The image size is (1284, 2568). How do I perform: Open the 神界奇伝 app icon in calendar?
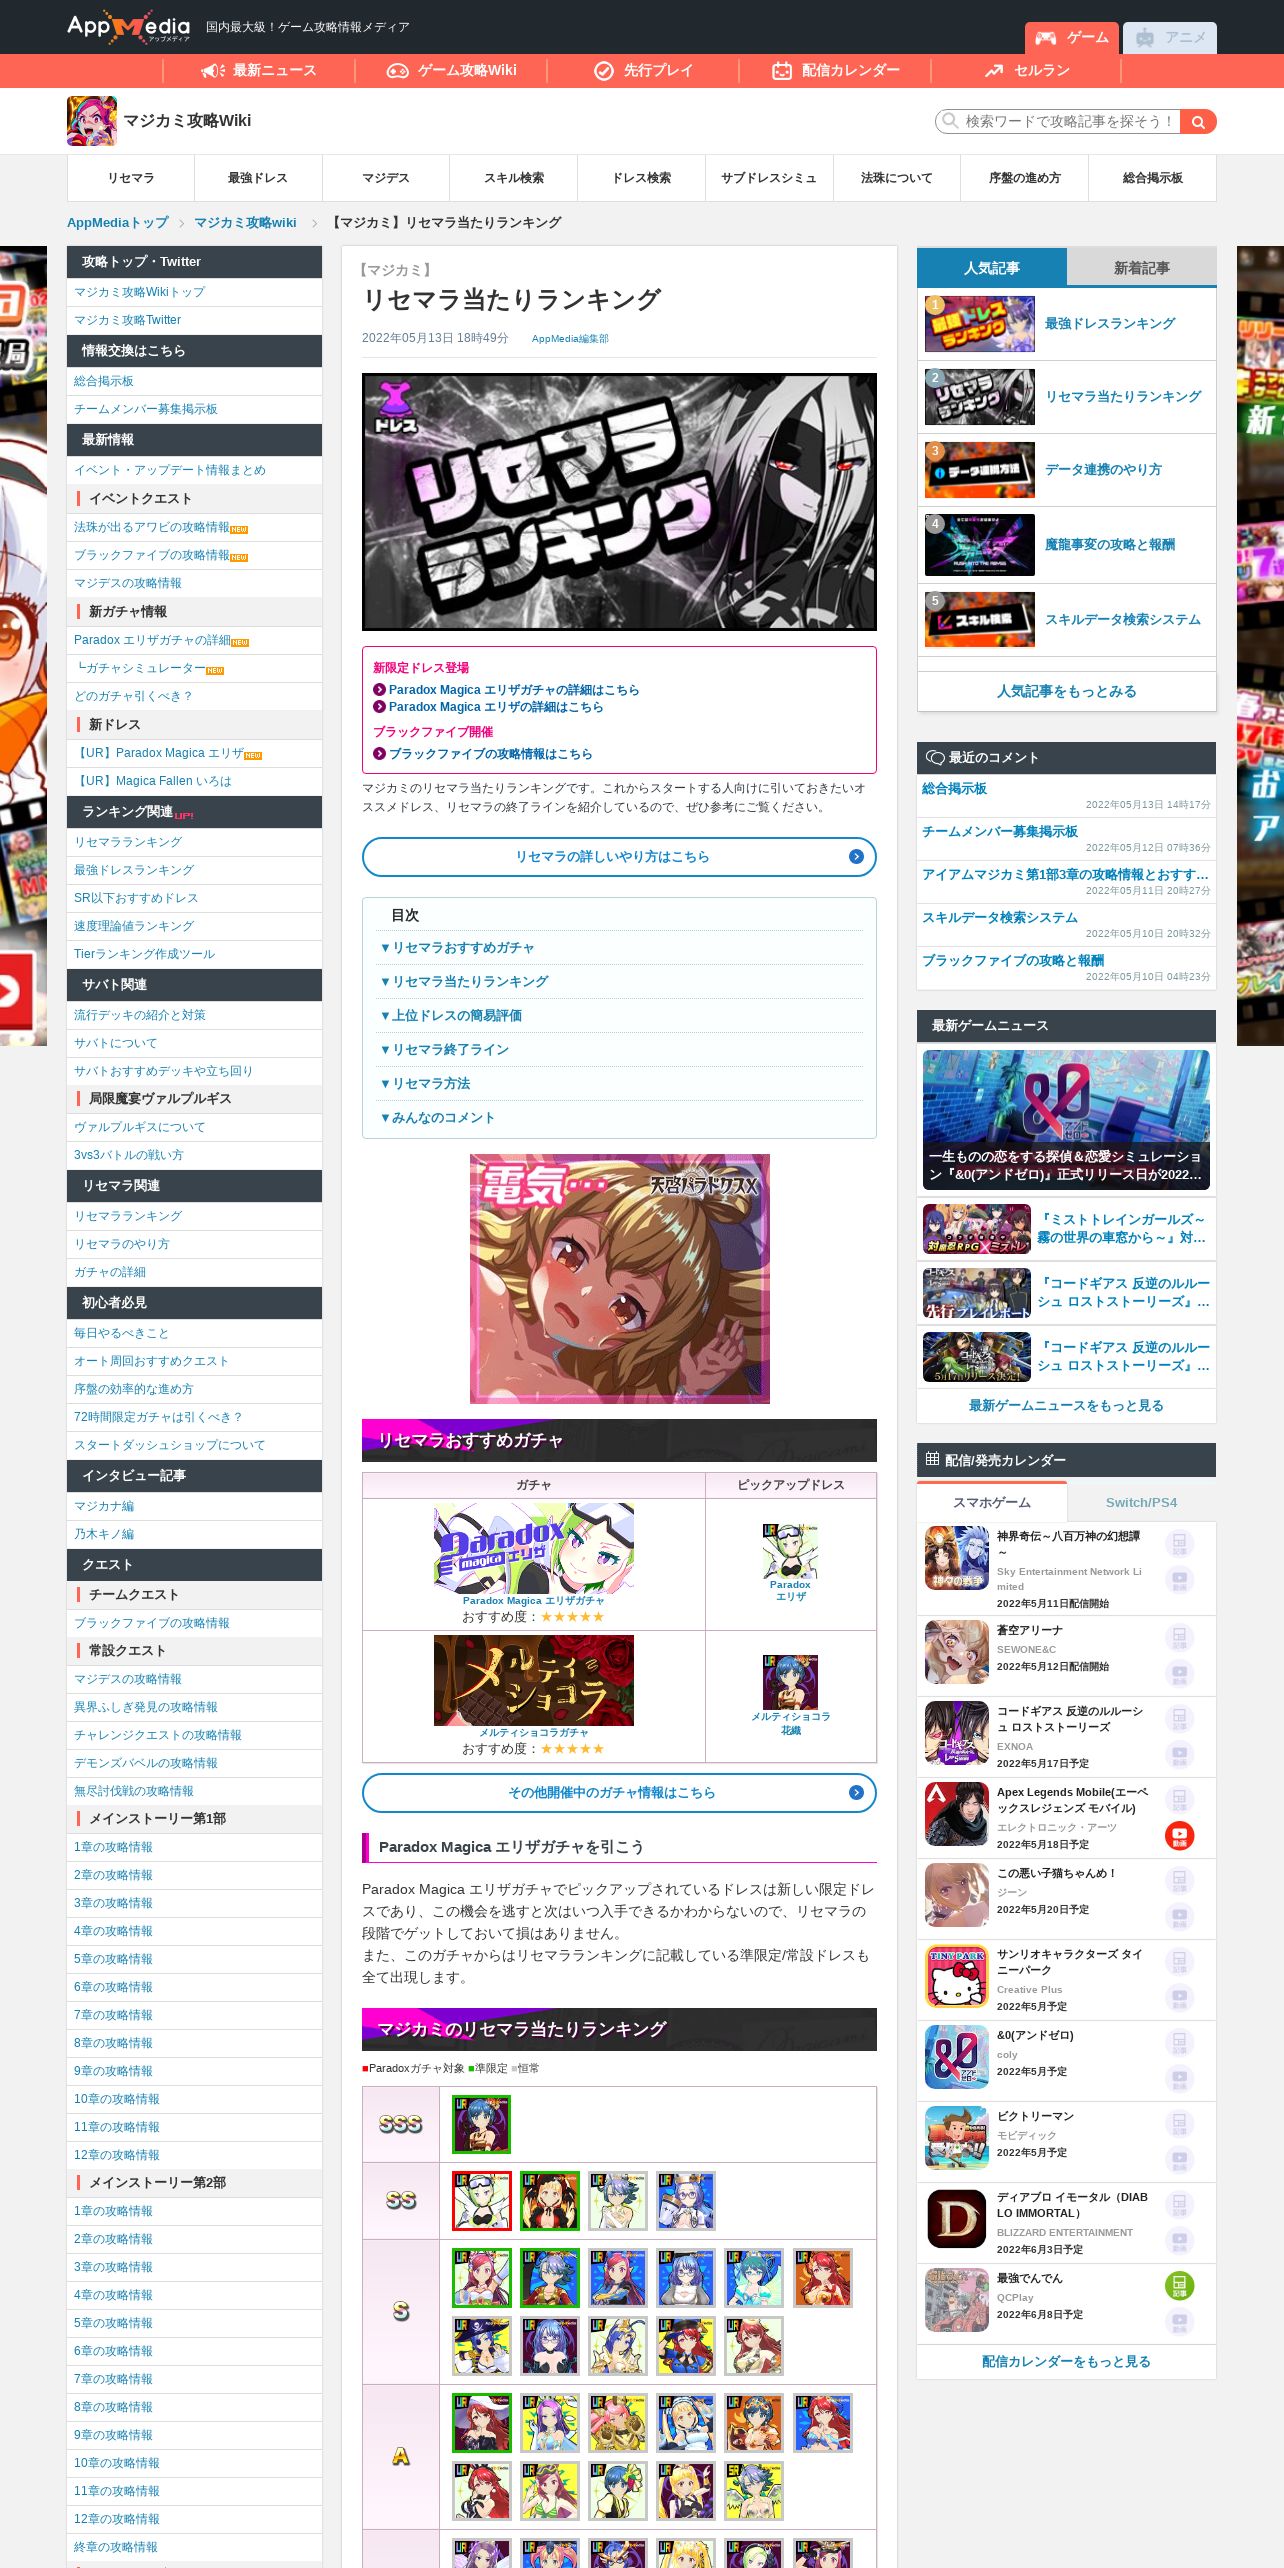[x=956, y=1557]
